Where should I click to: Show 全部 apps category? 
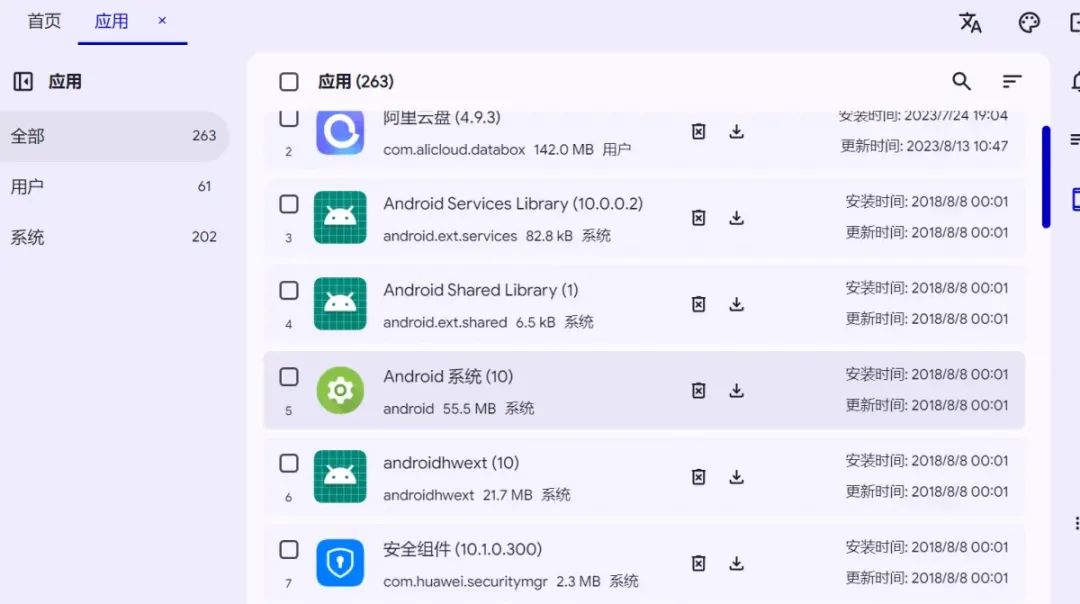pos(114,136)
